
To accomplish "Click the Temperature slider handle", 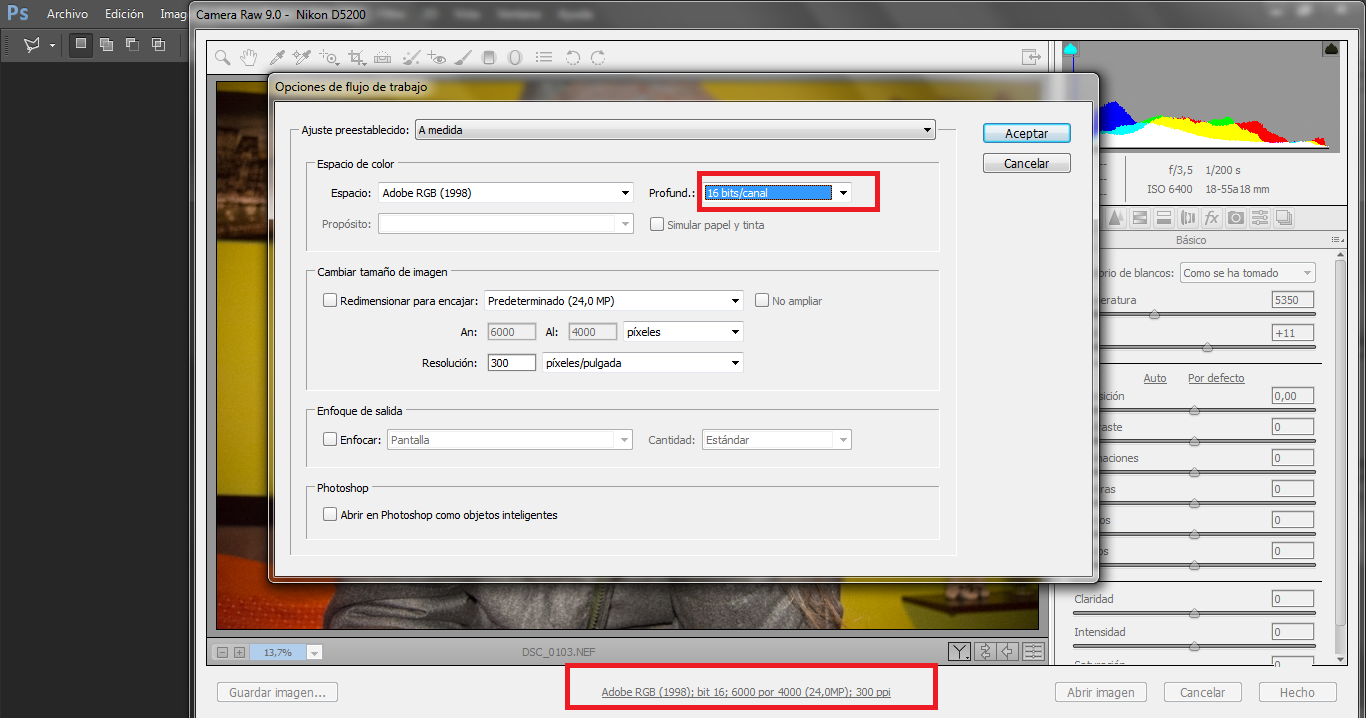I will pyautogui.click(x=1154, y=314).
